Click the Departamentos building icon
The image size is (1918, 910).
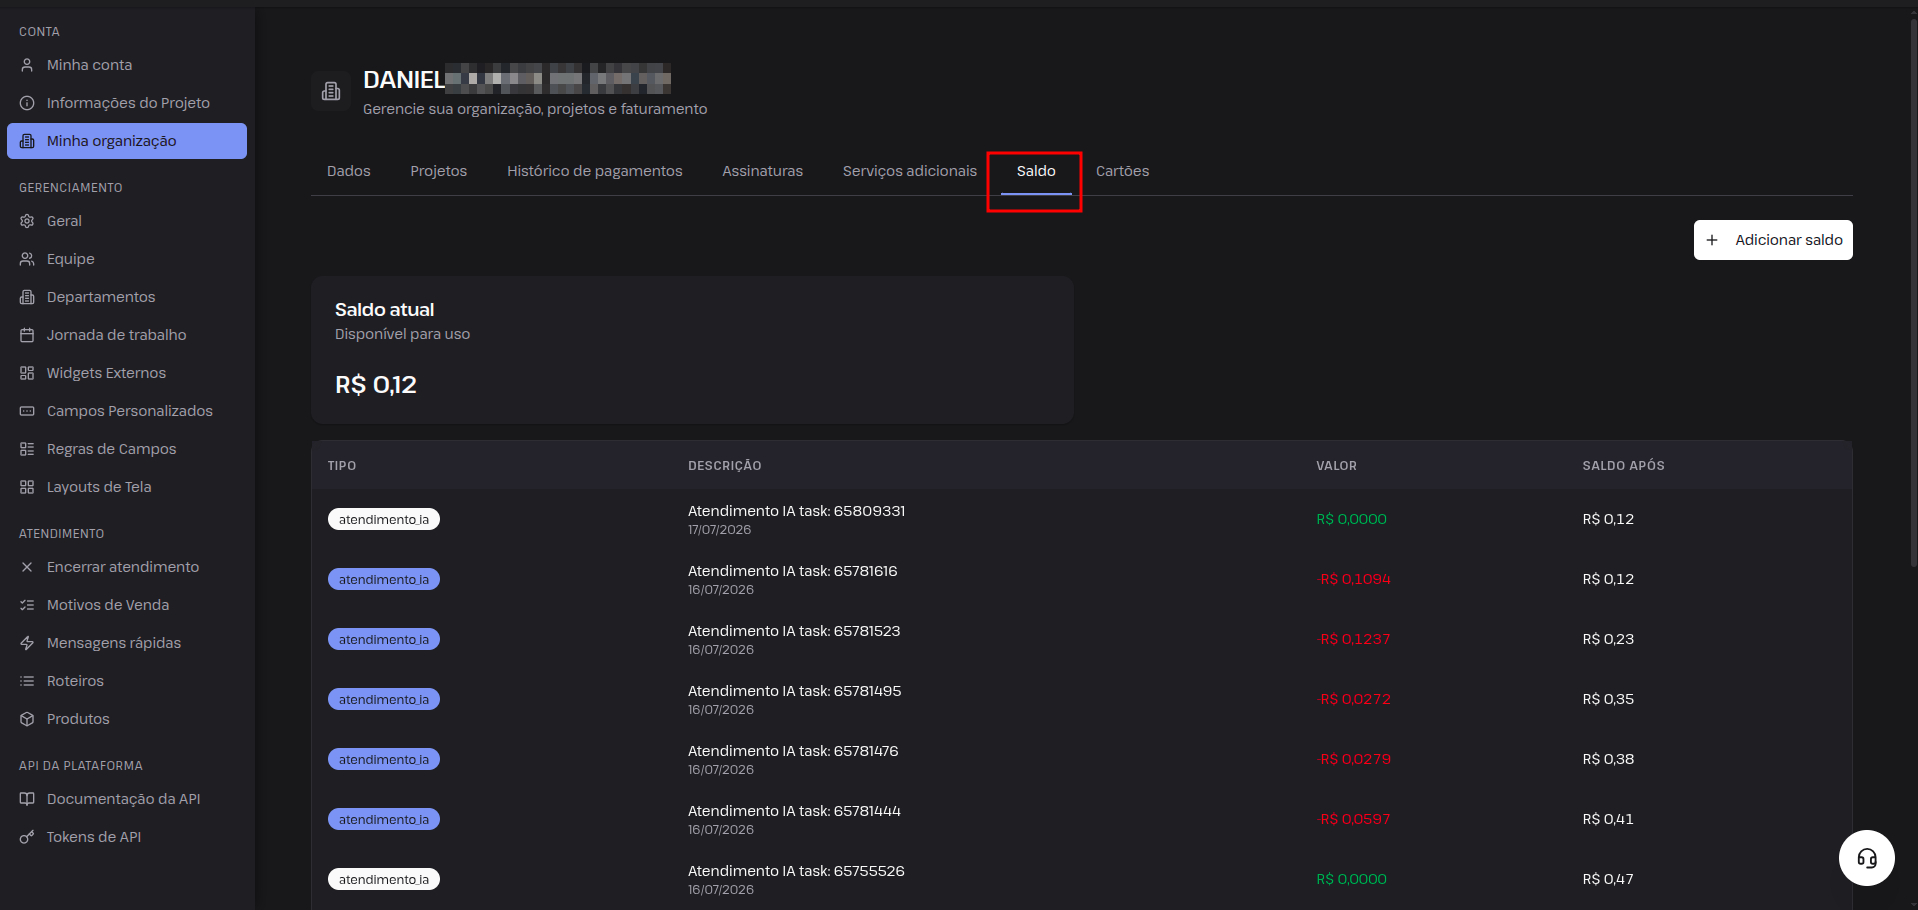click(x=27, y=297)
